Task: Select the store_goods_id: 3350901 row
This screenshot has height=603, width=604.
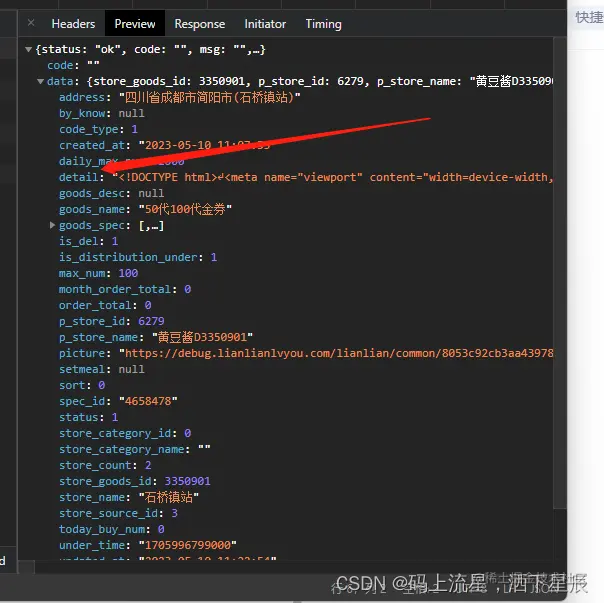Action: pyautogui.click(x=135, y=481)
